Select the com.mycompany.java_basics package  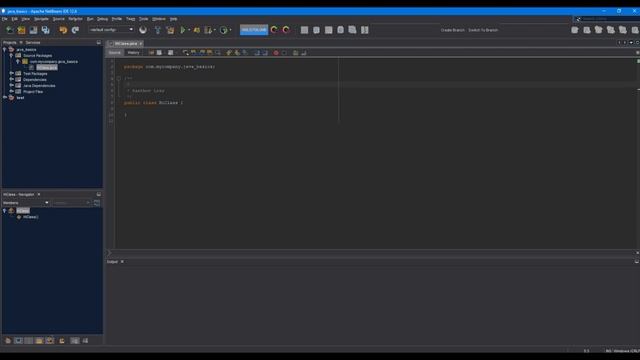pos(53,62)
